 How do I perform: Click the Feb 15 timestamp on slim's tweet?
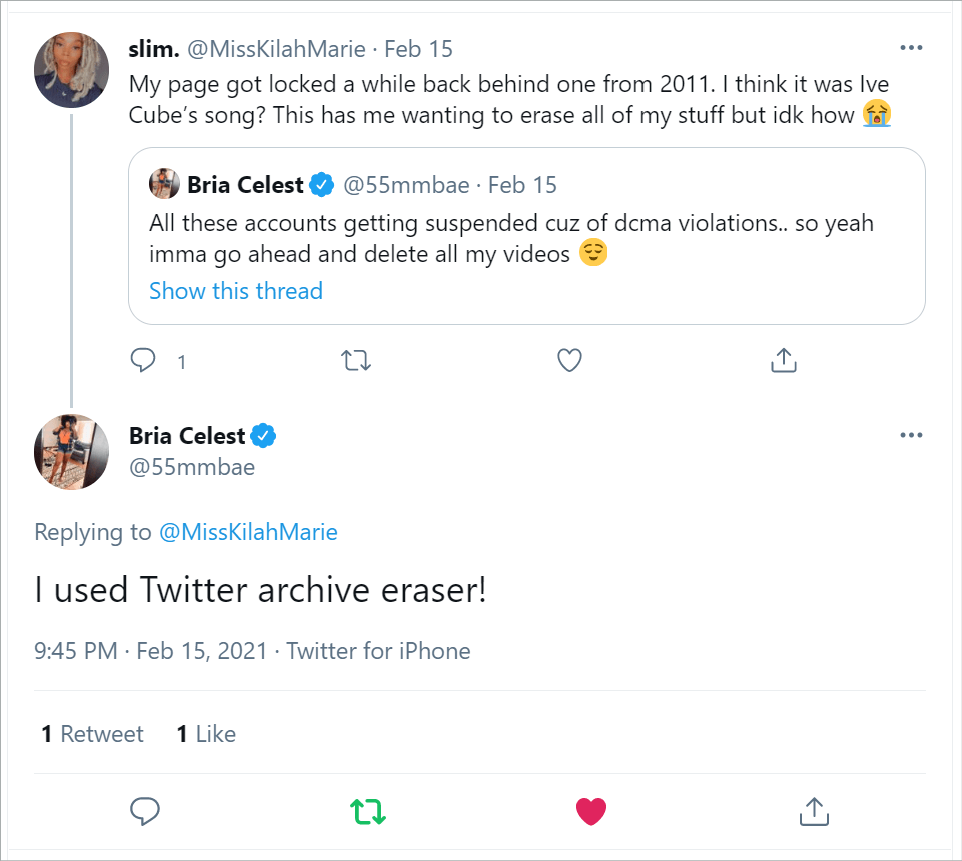(x=417, y=48)
